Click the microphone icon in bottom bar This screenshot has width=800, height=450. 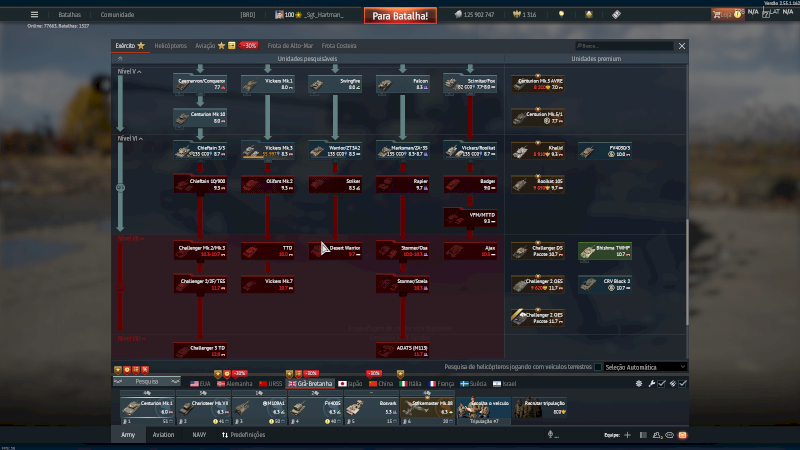pyautogui.click(x=551, y=435)
